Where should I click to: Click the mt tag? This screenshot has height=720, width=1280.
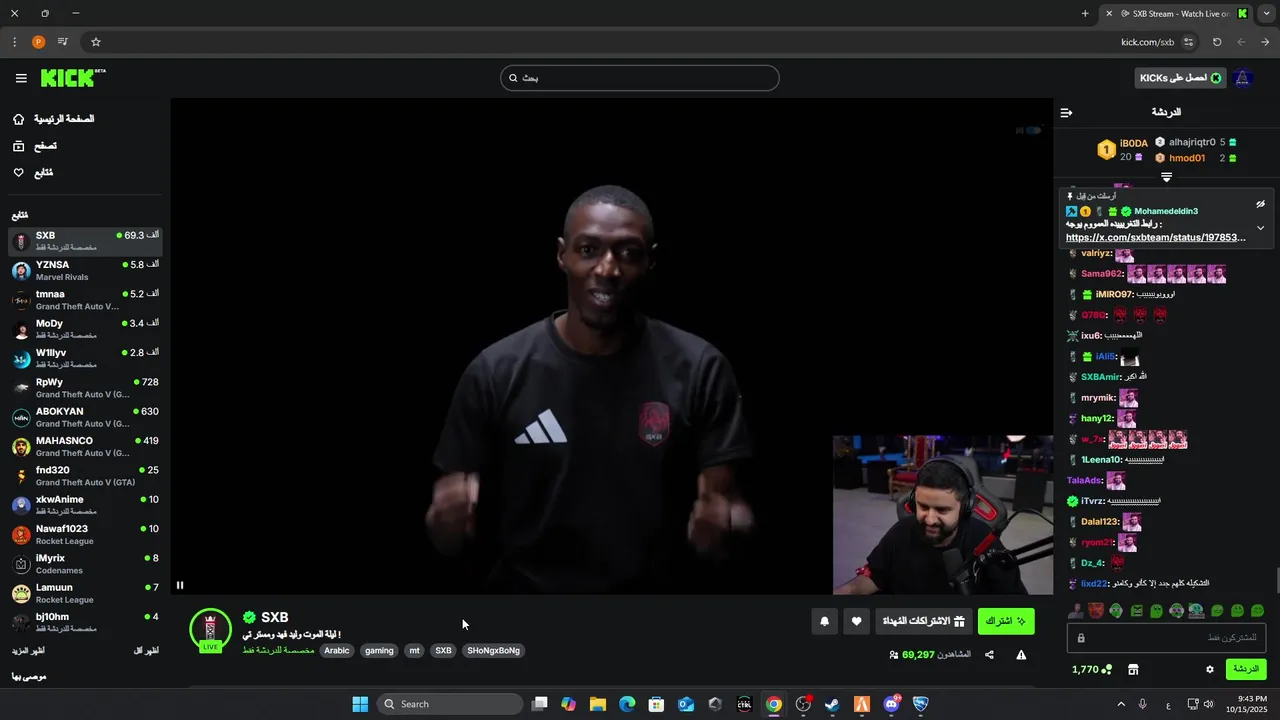click(414, 650)
